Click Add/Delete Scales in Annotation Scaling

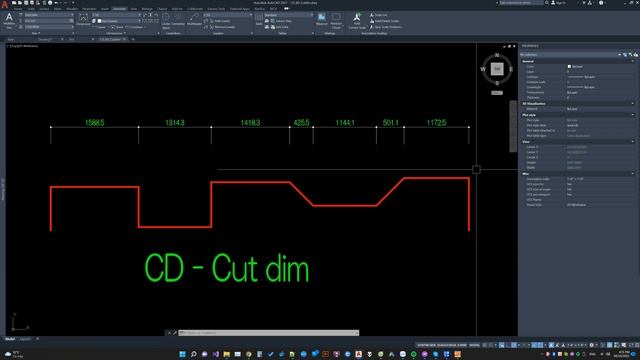(x=384, y=21)
